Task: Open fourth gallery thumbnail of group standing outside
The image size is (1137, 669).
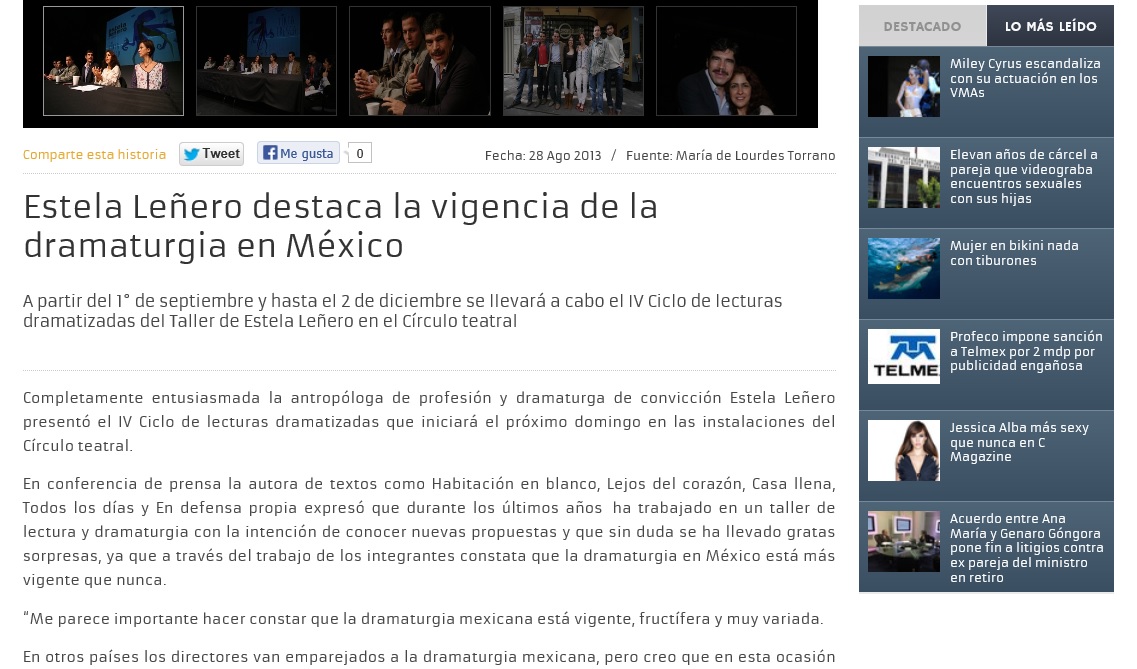Action: [x=573, y=61]
